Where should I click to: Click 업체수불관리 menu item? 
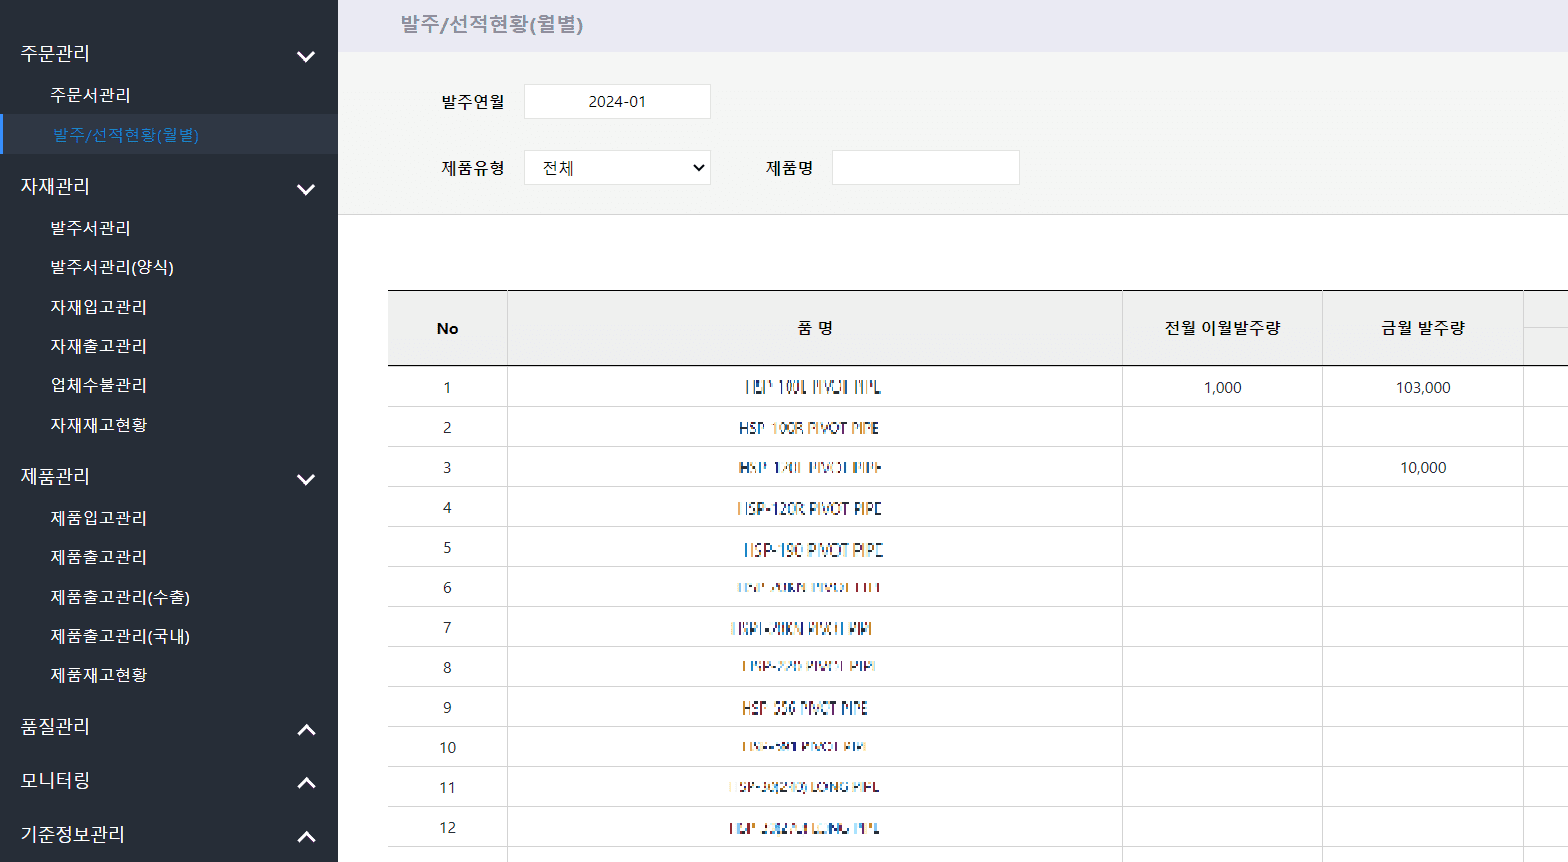(x=98, y=385)
